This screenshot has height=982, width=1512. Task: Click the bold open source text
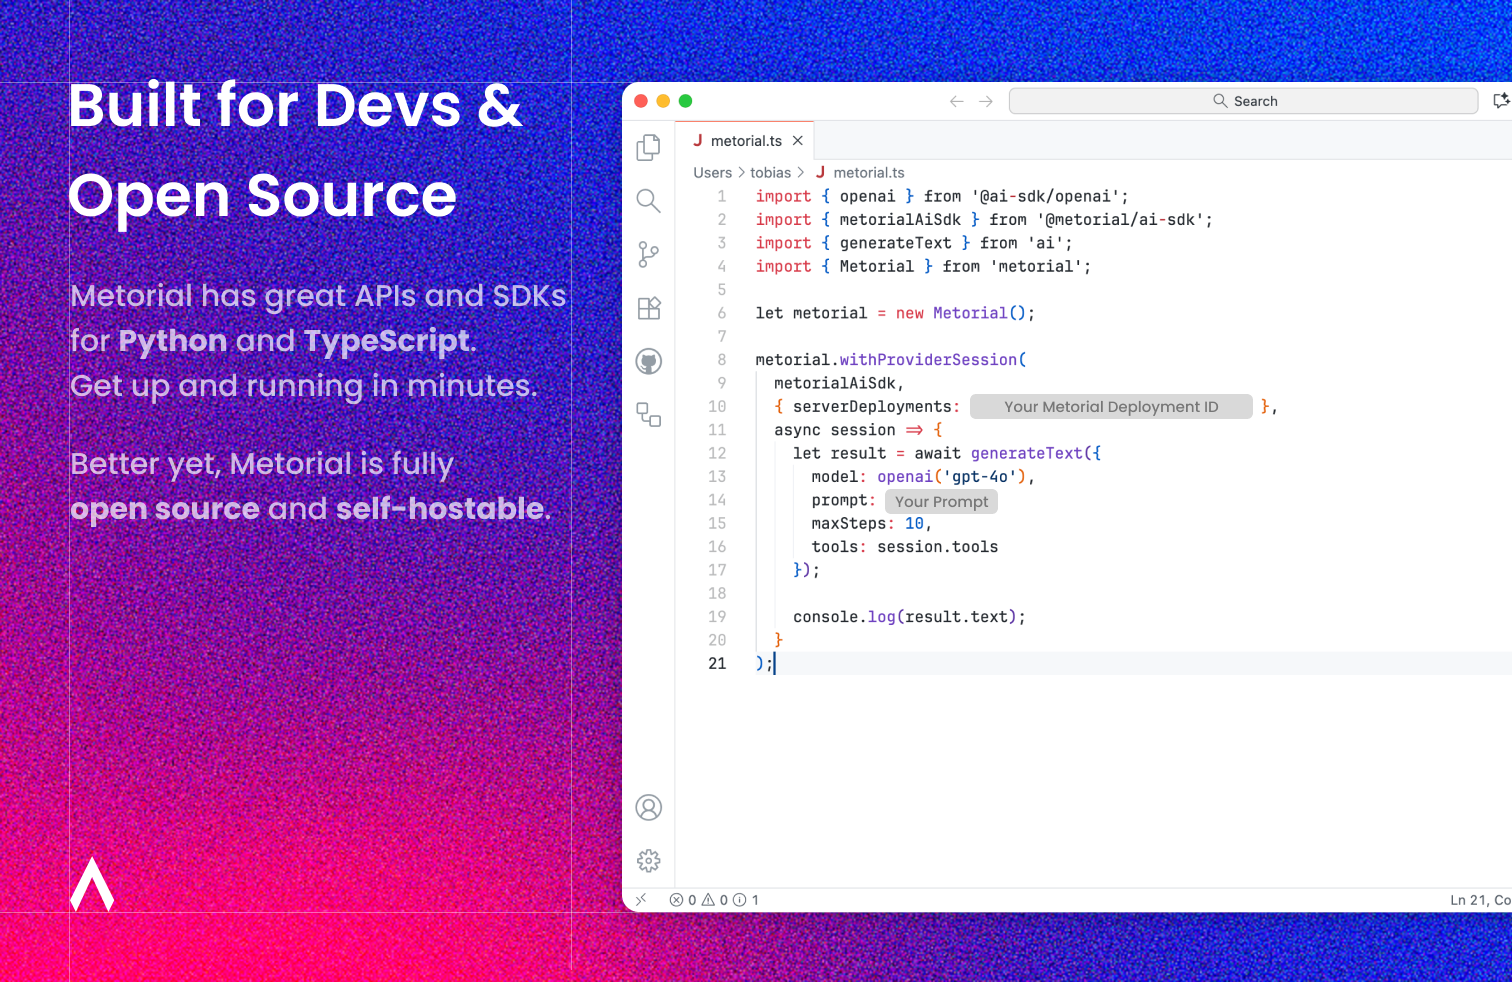pos(165,509)
